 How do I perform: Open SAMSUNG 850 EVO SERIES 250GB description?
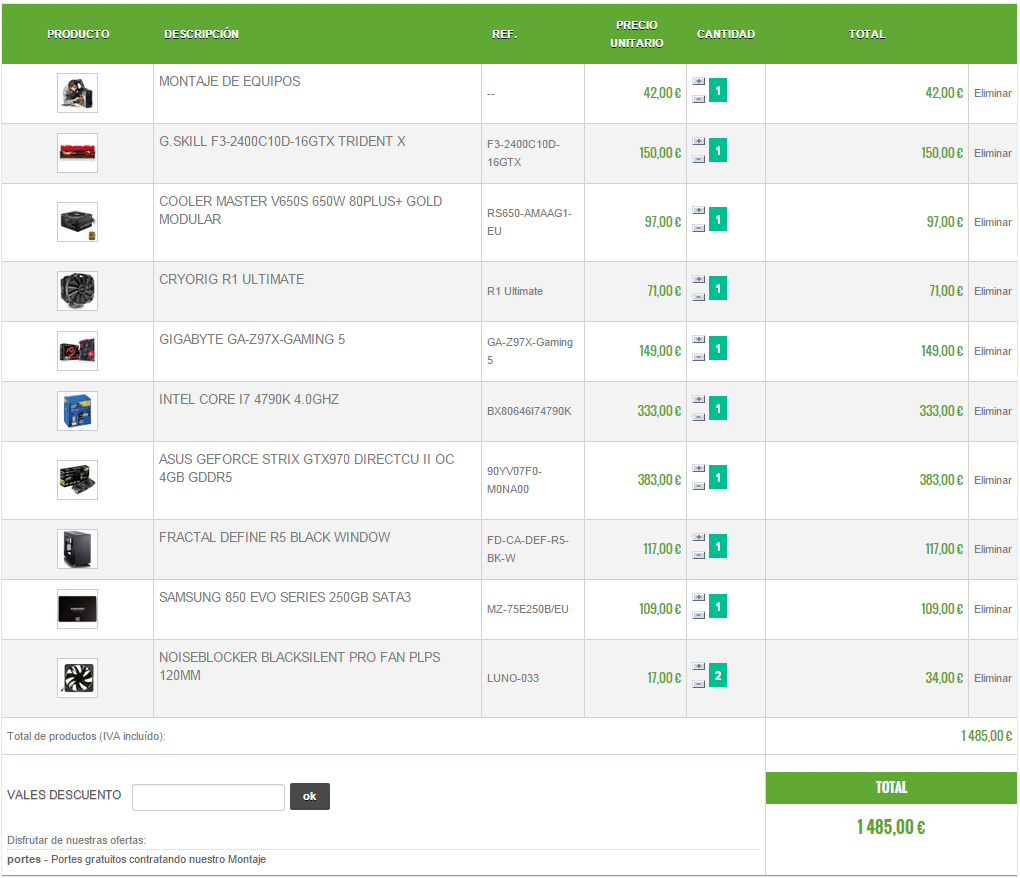285,597
